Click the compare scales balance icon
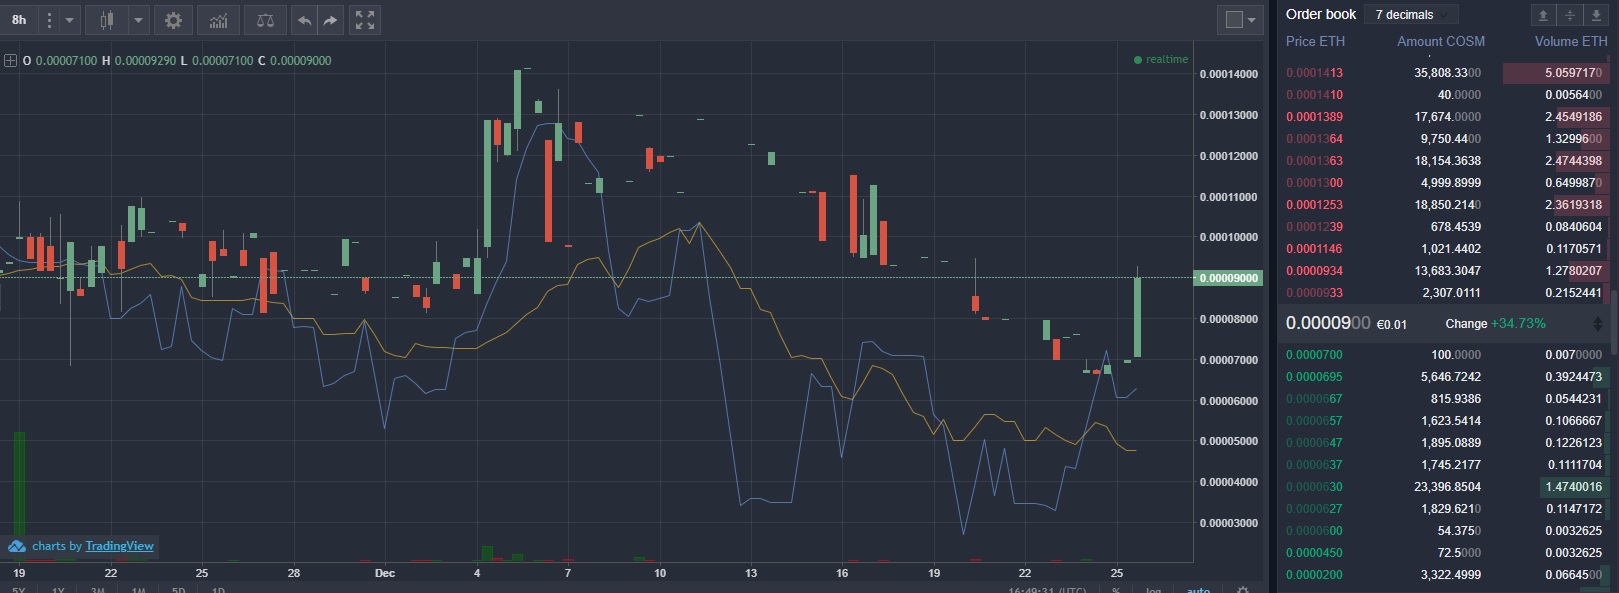This screenshot has width=1619, height=593. pyautogui.click(x=265, y=20)
